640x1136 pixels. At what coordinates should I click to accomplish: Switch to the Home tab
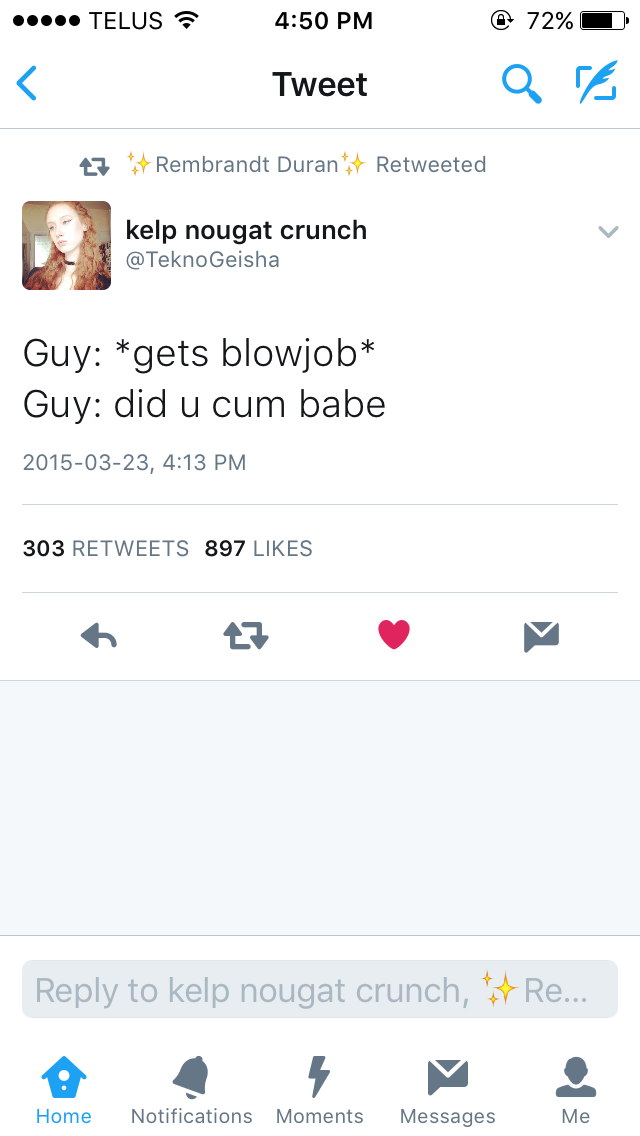[64, 1090]
